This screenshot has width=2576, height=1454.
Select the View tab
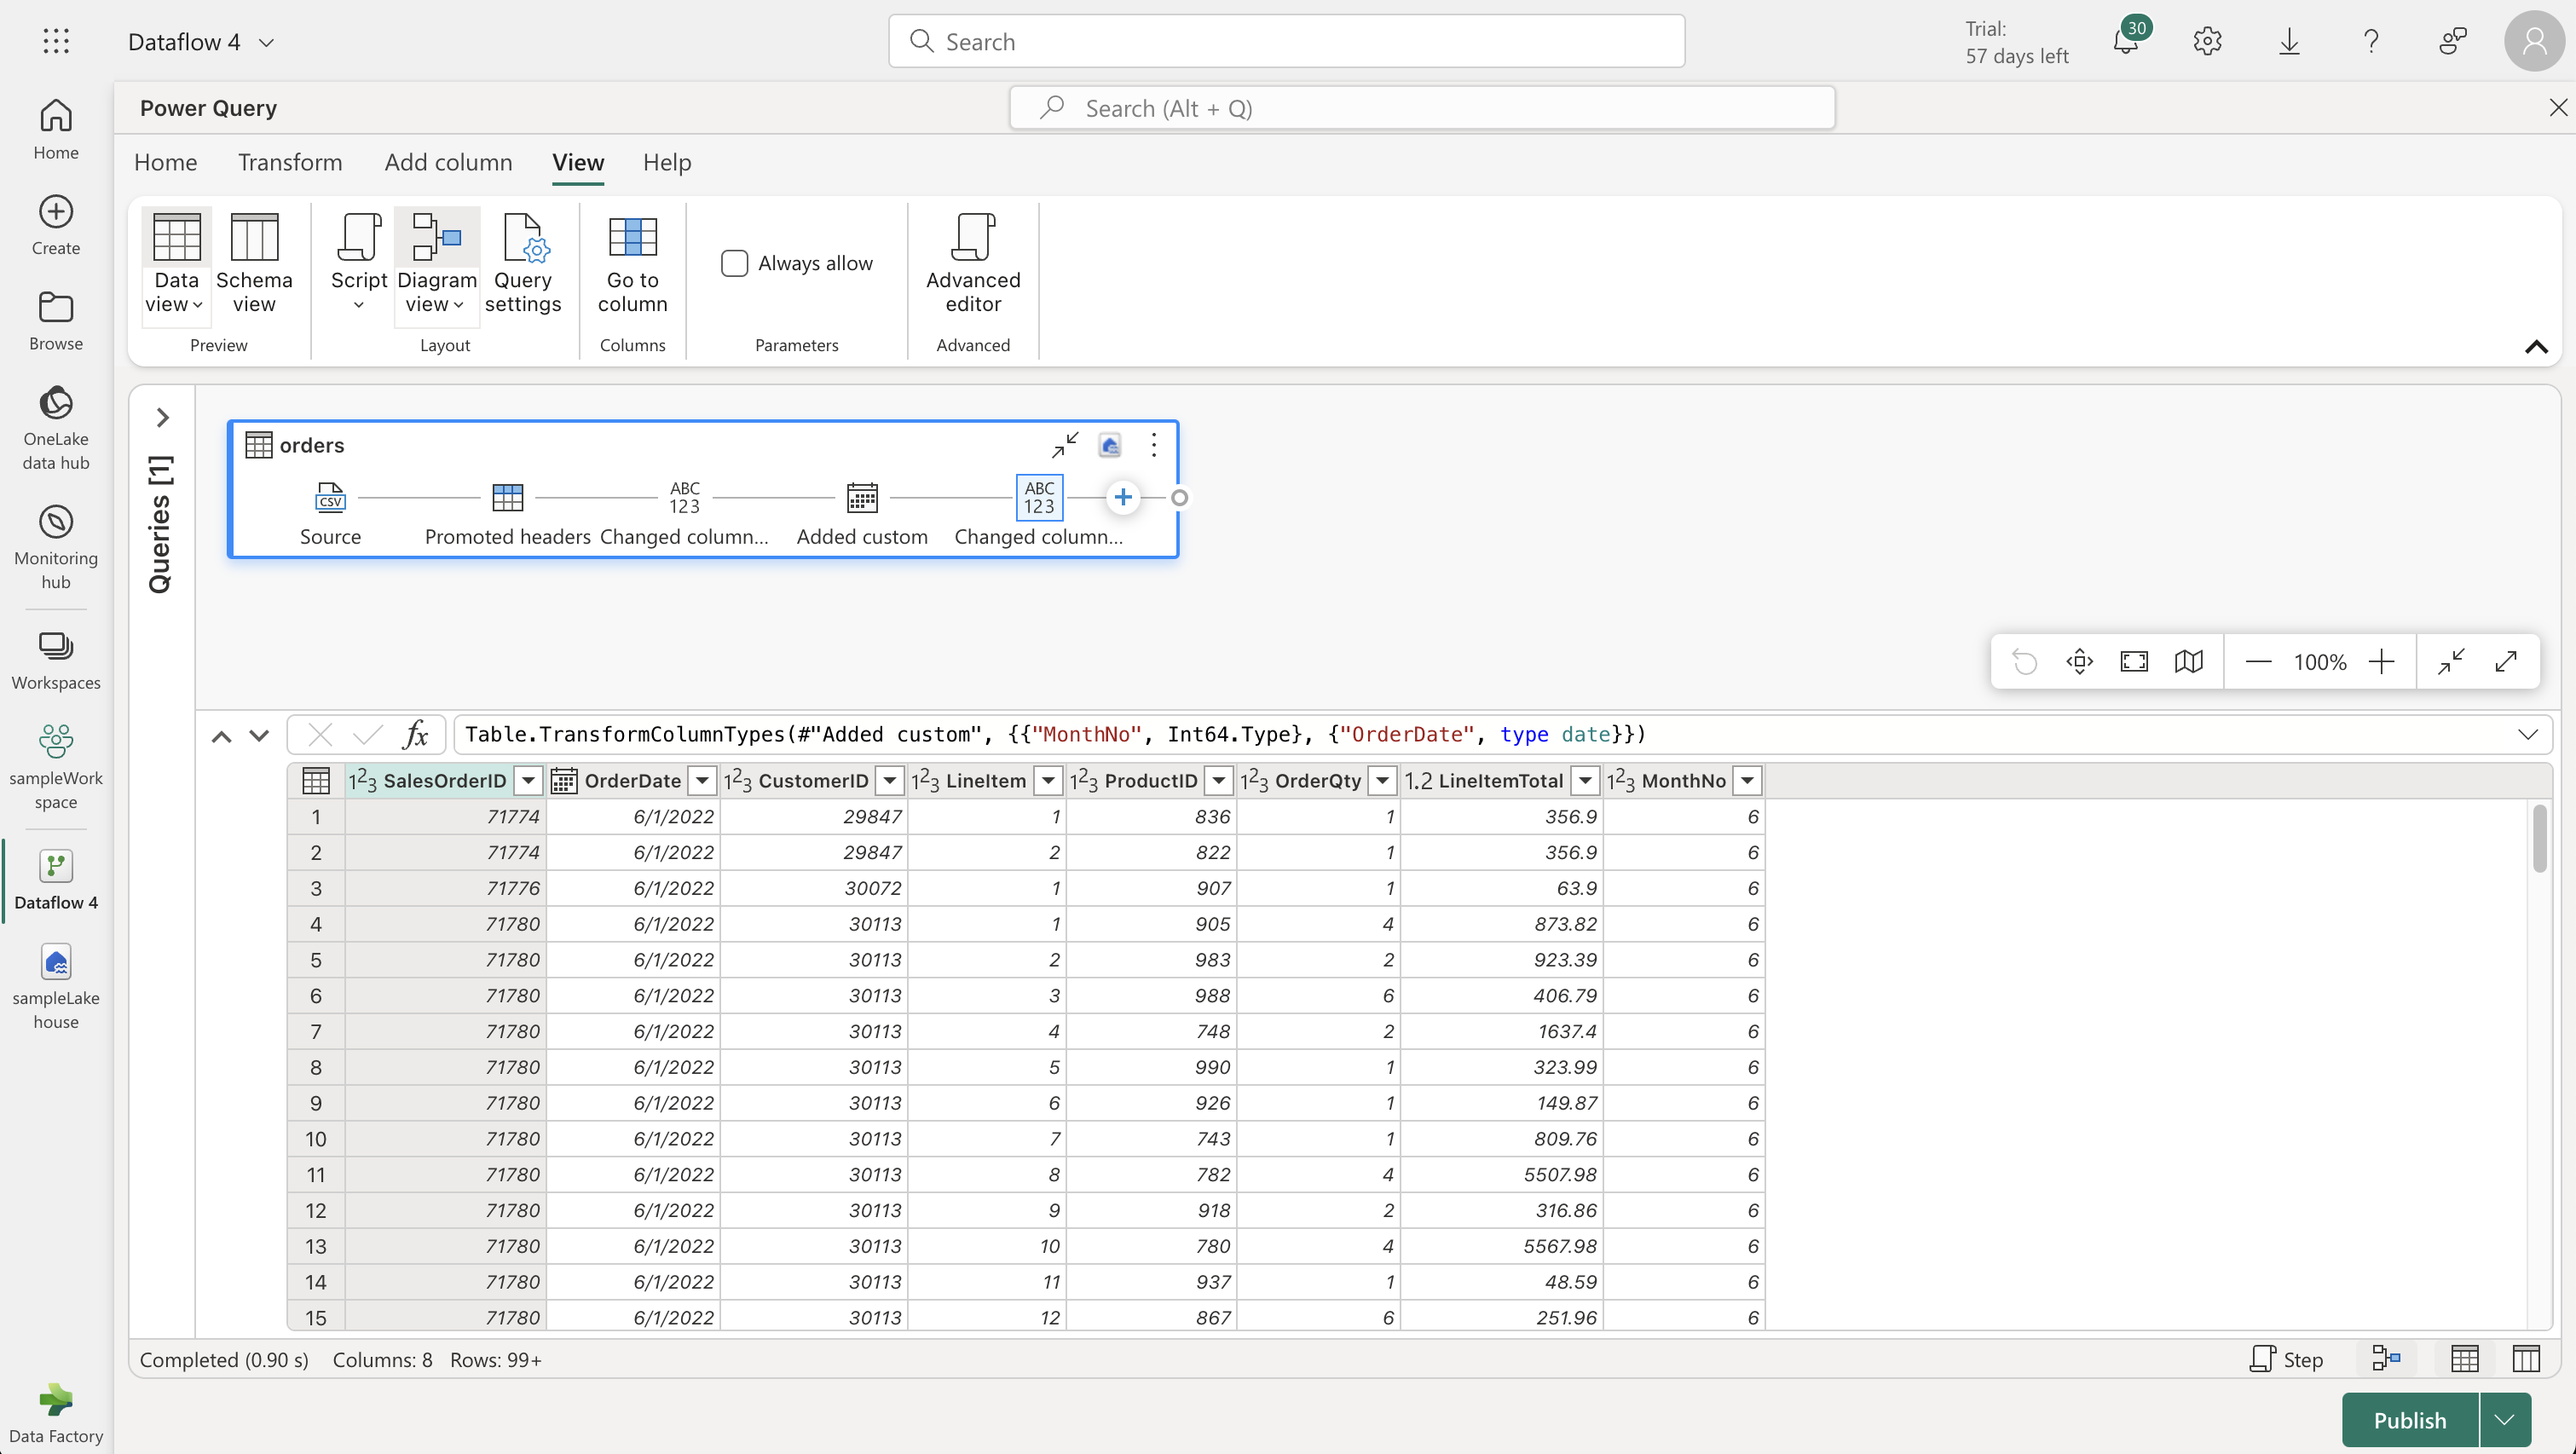coord(578,162)
